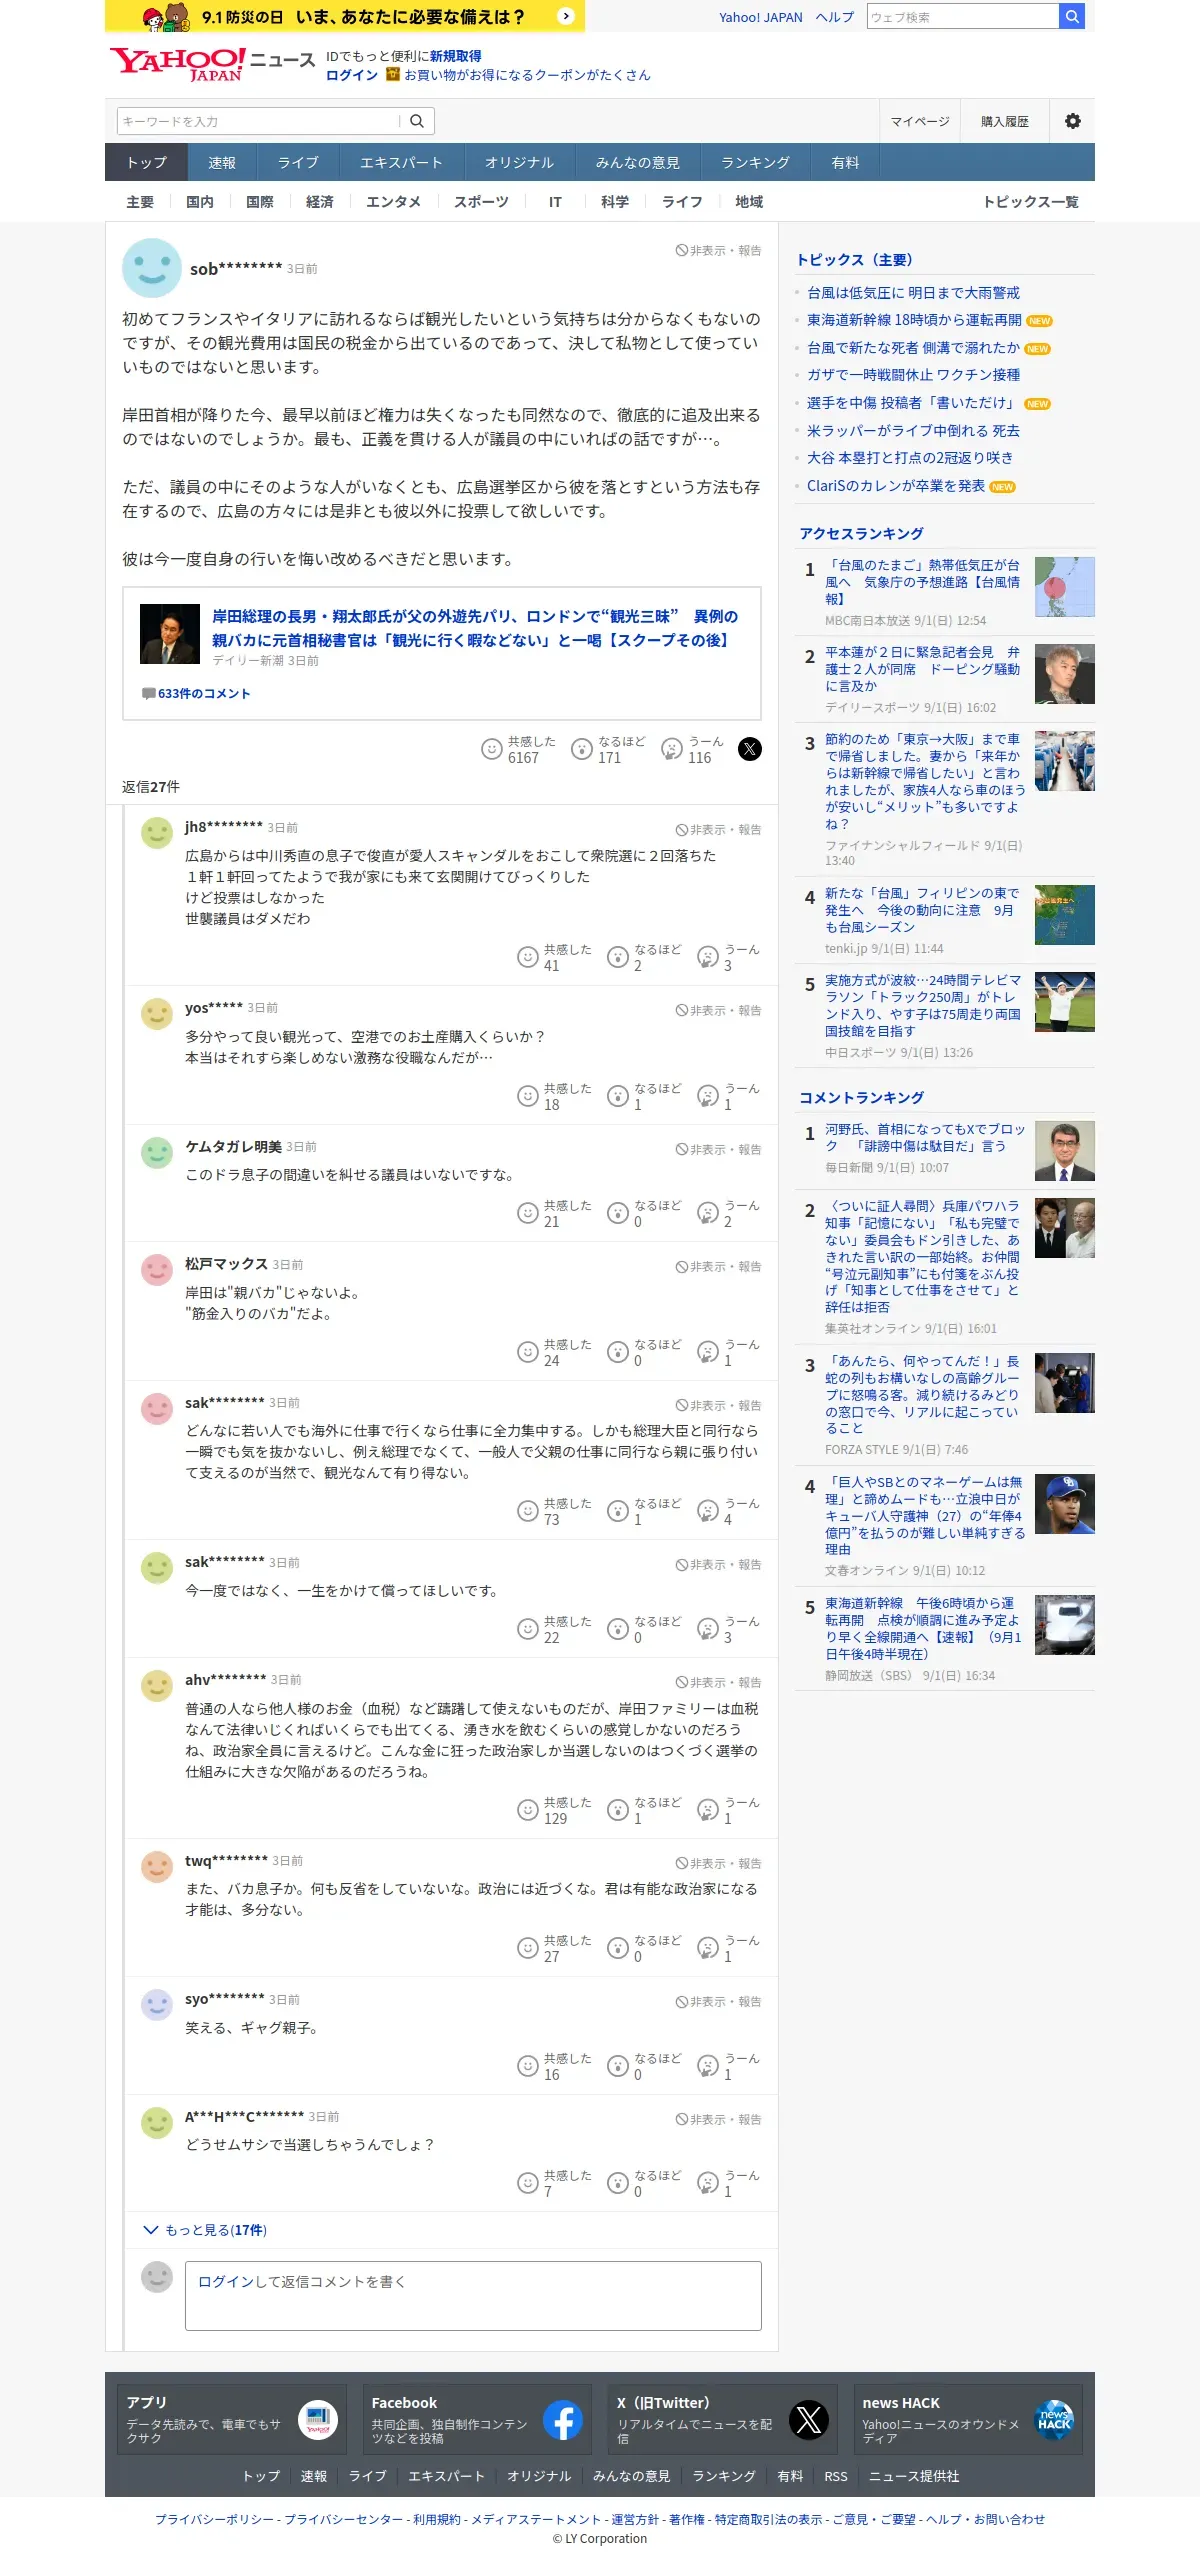This screenshot has width=1200, height=2567.
Task: Open 台風は低気圧に 明日まで大雨警戒 topic
Action: (913, 293)
